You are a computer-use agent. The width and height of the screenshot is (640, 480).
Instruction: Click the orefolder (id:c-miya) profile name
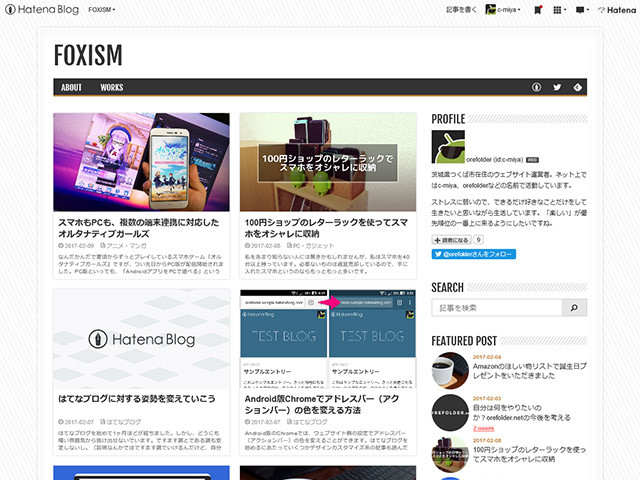point(495,160)
